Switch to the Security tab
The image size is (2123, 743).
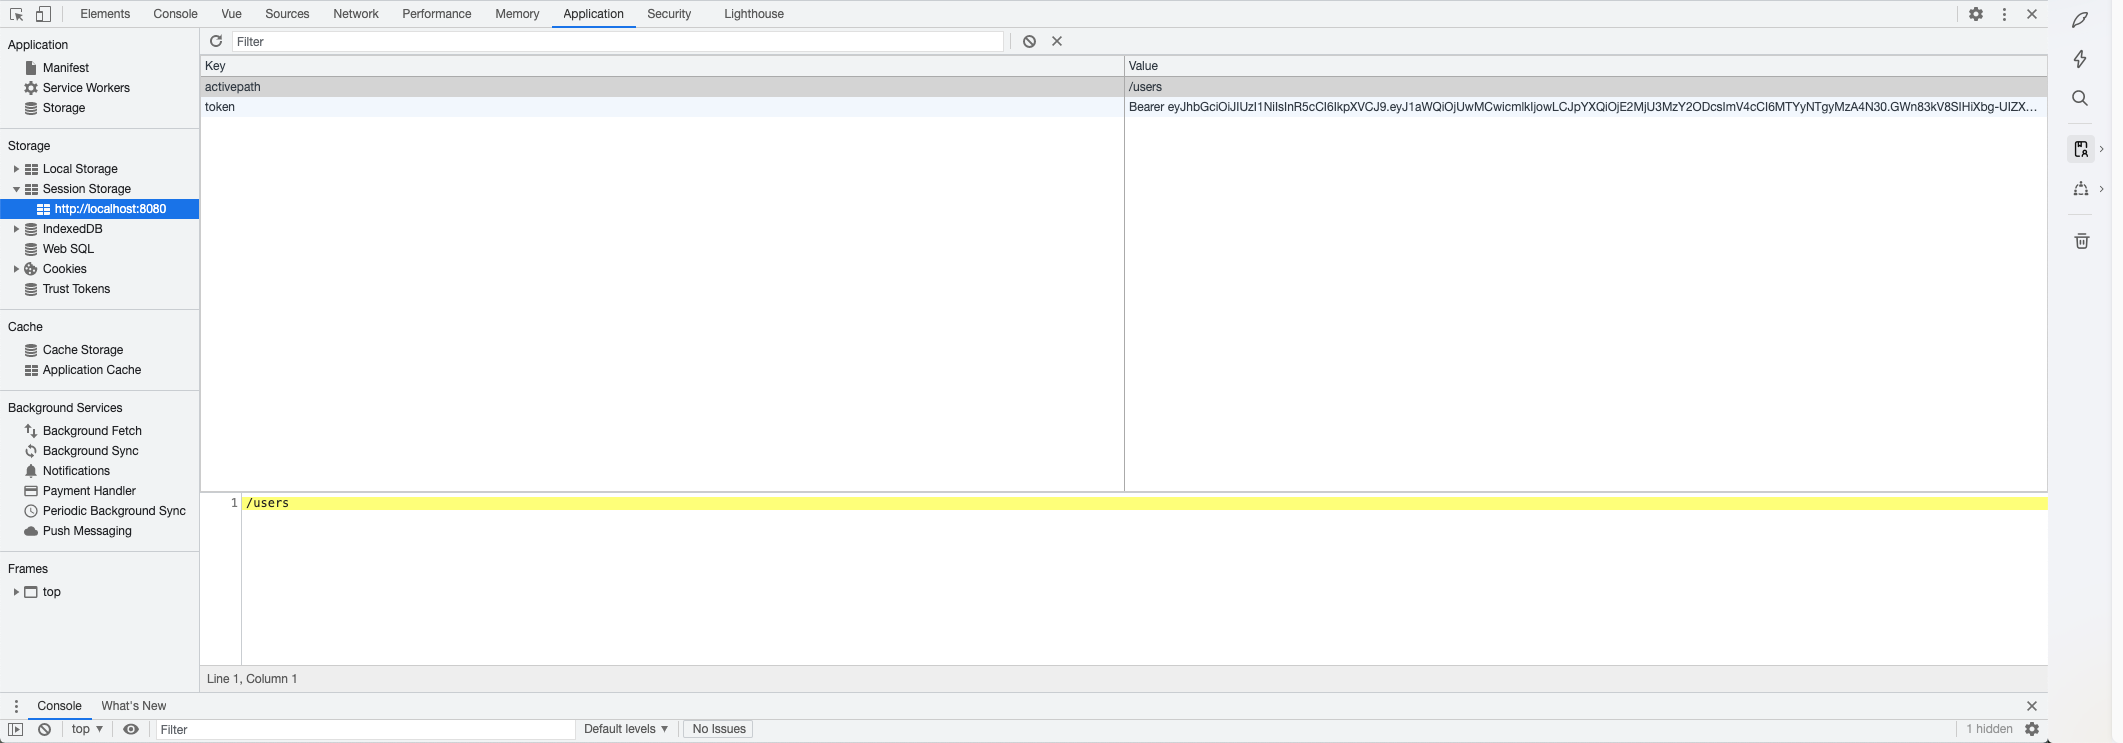[669, 14]
